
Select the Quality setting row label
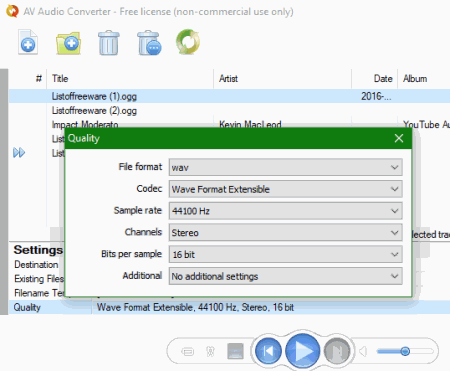(27, 307)
